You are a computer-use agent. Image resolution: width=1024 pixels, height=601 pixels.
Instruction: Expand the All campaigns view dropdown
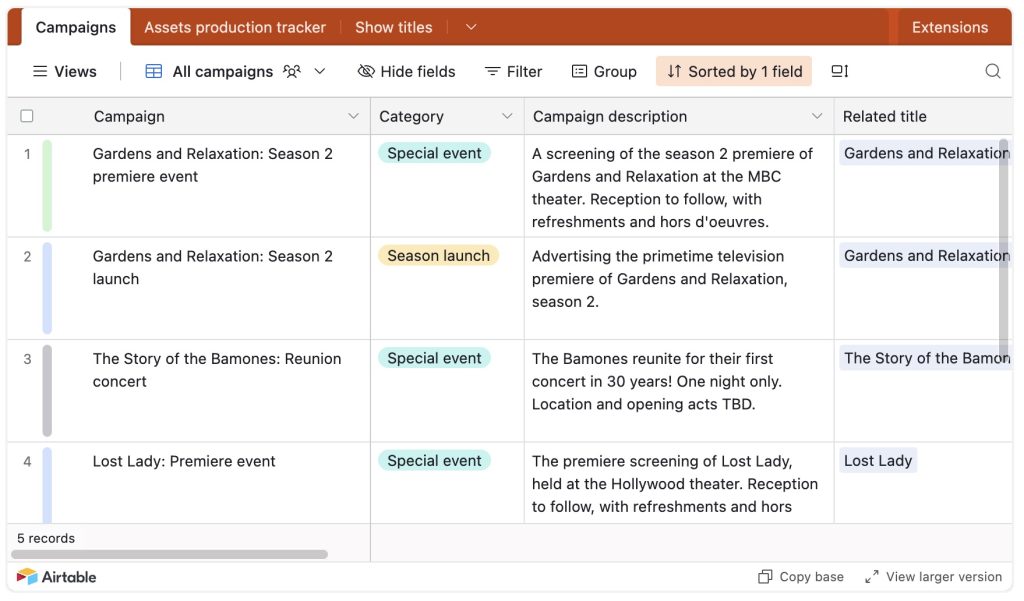[x=319, y=71]
